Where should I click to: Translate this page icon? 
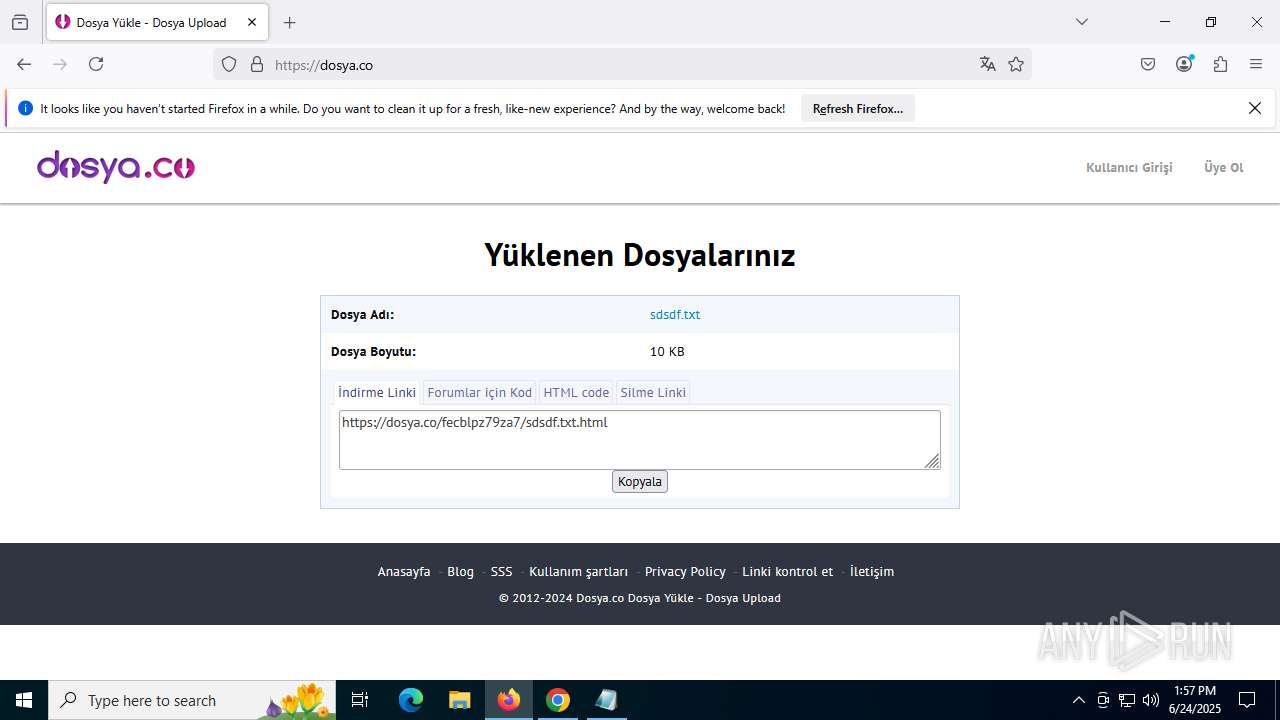tap(988, 64)
